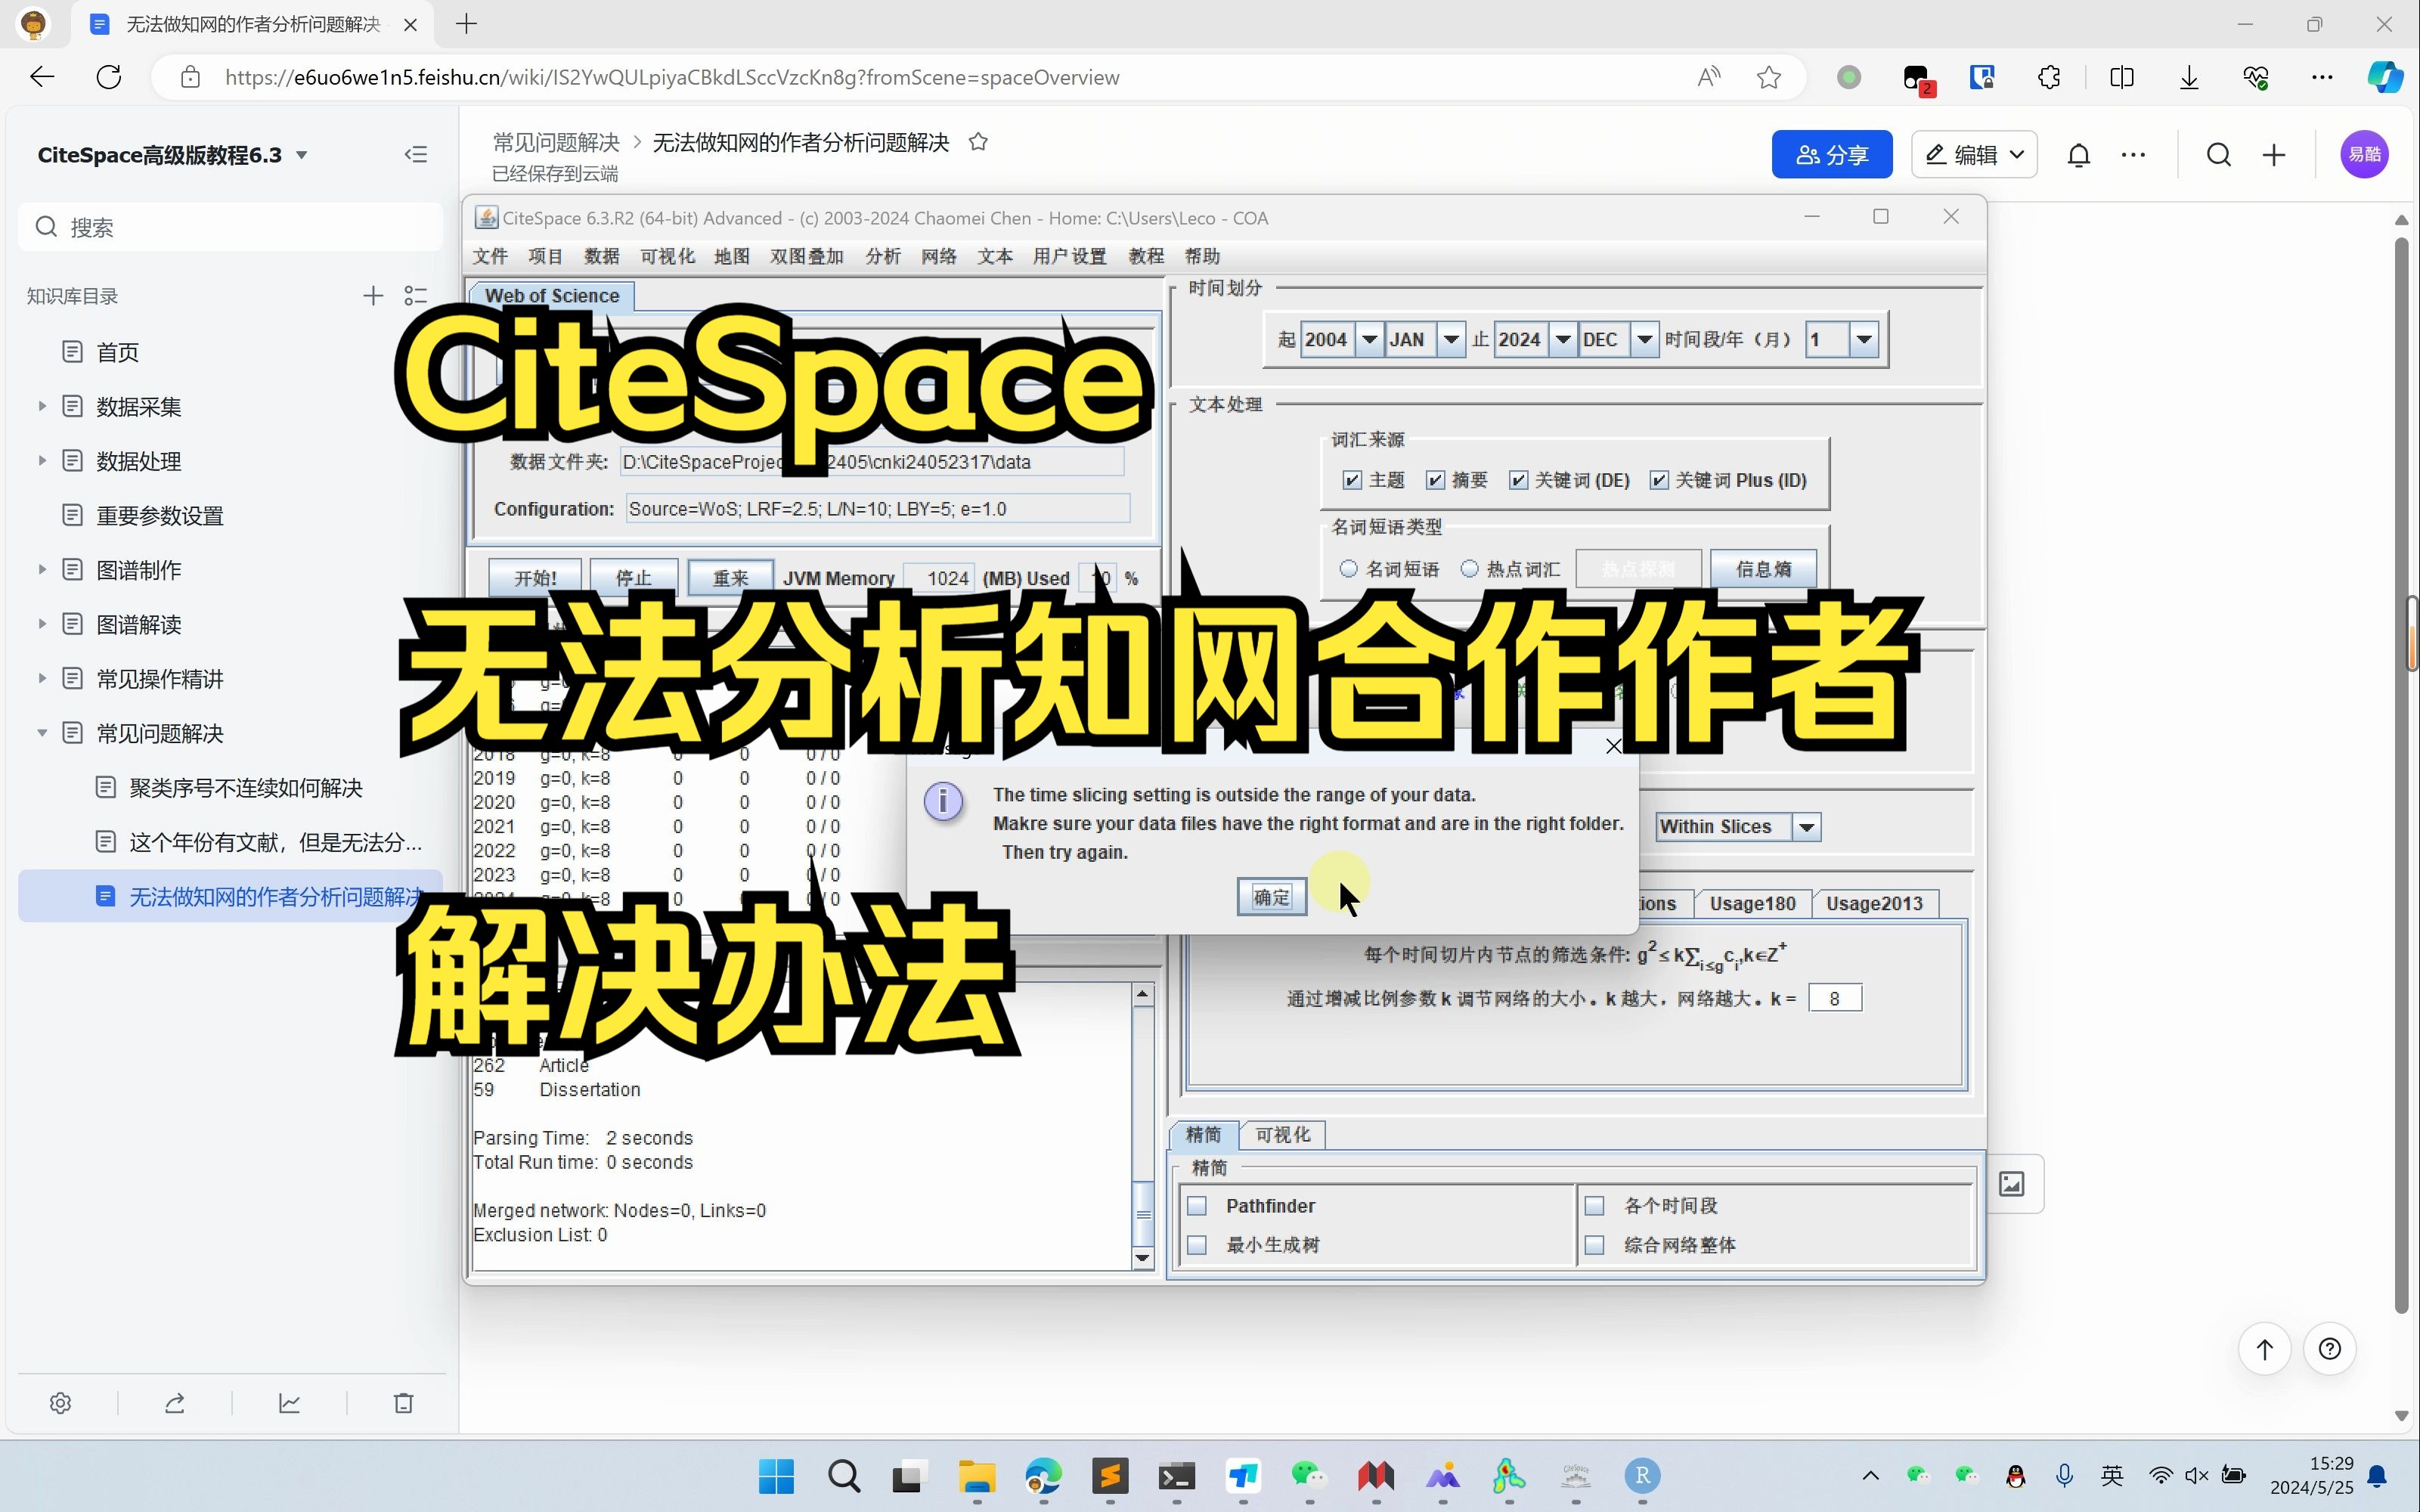Viewport: 2420px width, 1512px height.
Task: Open the 编辑 dropdown button
Action: coord(1974,155)
